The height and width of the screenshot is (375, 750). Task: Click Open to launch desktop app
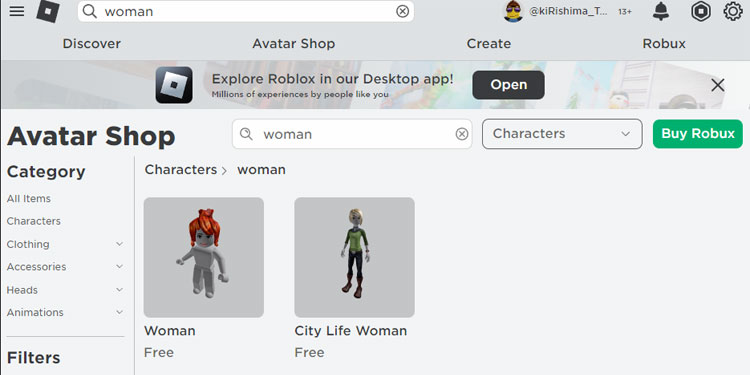pyautogui.click(x=508, y=85)
